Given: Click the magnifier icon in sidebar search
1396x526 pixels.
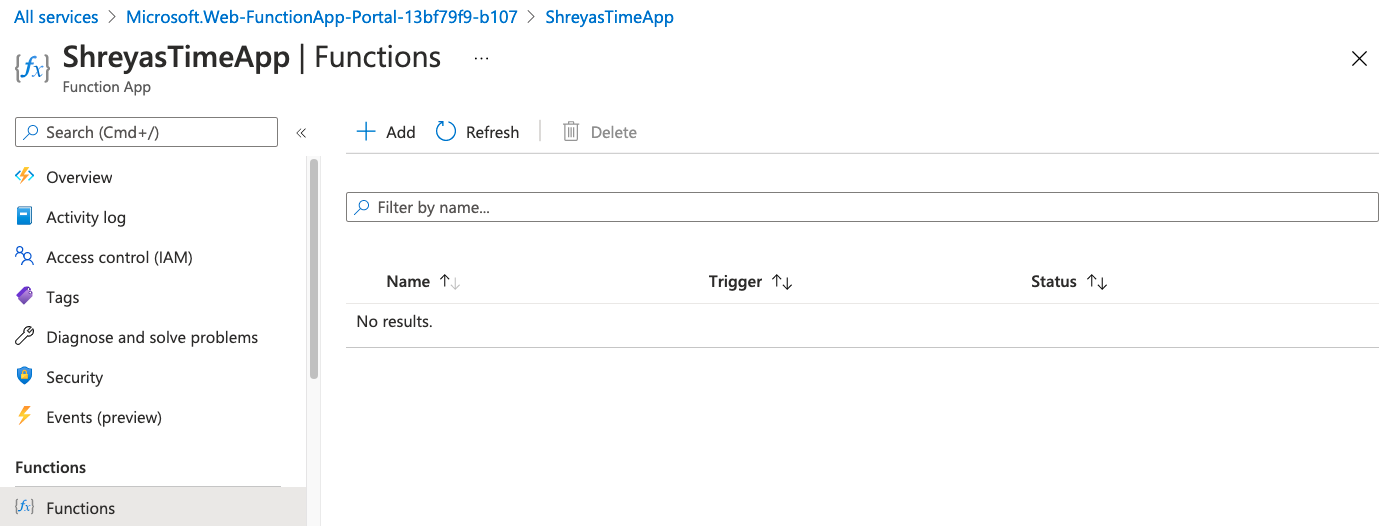Looking at the screenshot, I should 33,132.
